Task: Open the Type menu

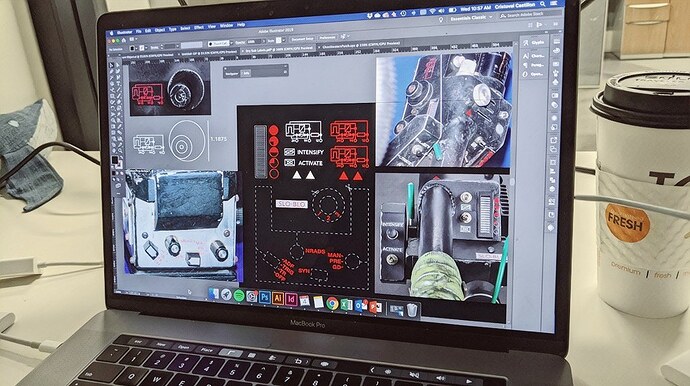Action: click(173, 29)
